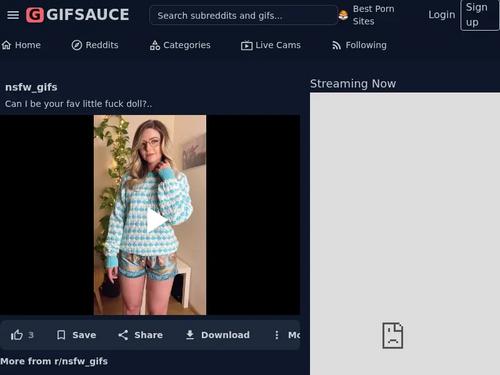The height and width of the screenshot is (375, 500).
Task: Click the like count 3
Action: (31, 335)
